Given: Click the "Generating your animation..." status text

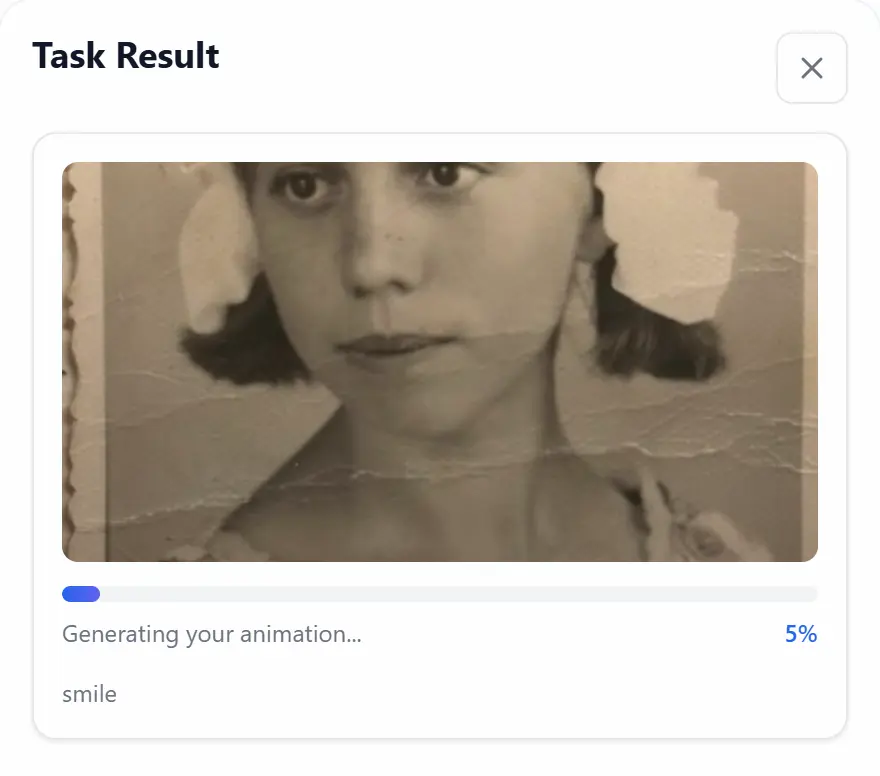Looking at the screenshot, I should [212, 634].
